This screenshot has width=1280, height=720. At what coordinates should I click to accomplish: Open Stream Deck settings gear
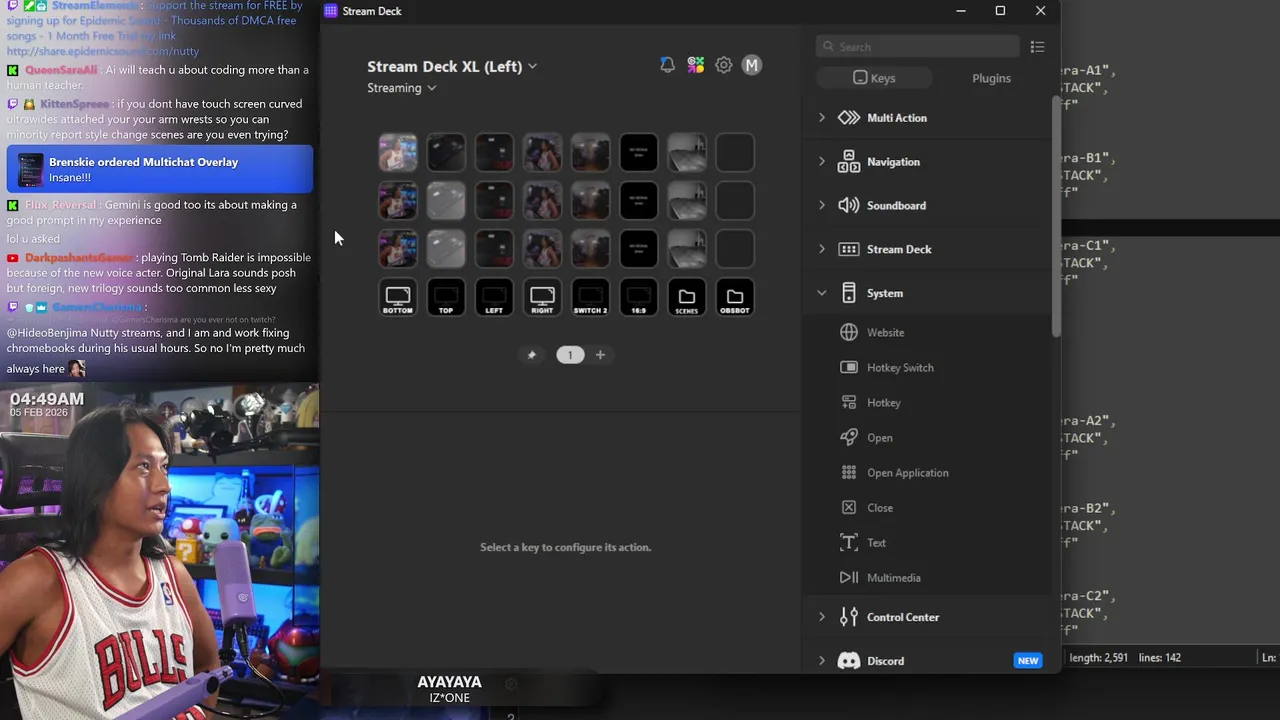pos(724,65)
